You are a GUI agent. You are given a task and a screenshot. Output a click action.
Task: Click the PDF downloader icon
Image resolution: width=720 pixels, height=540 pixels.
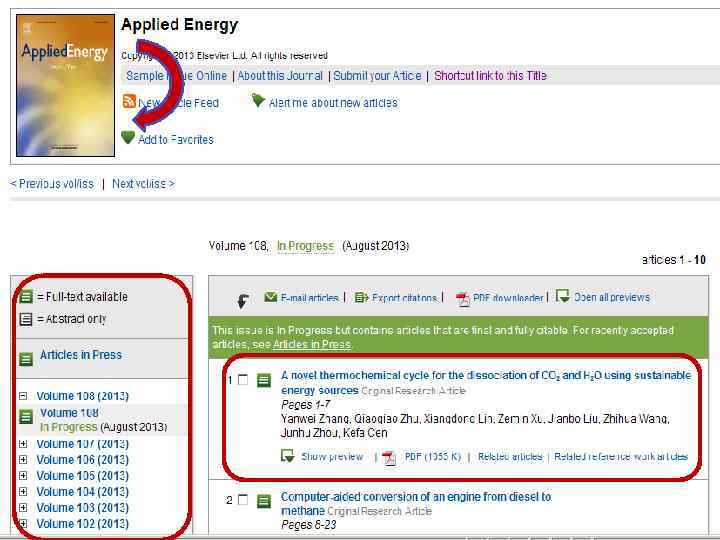tap(463, 298)
